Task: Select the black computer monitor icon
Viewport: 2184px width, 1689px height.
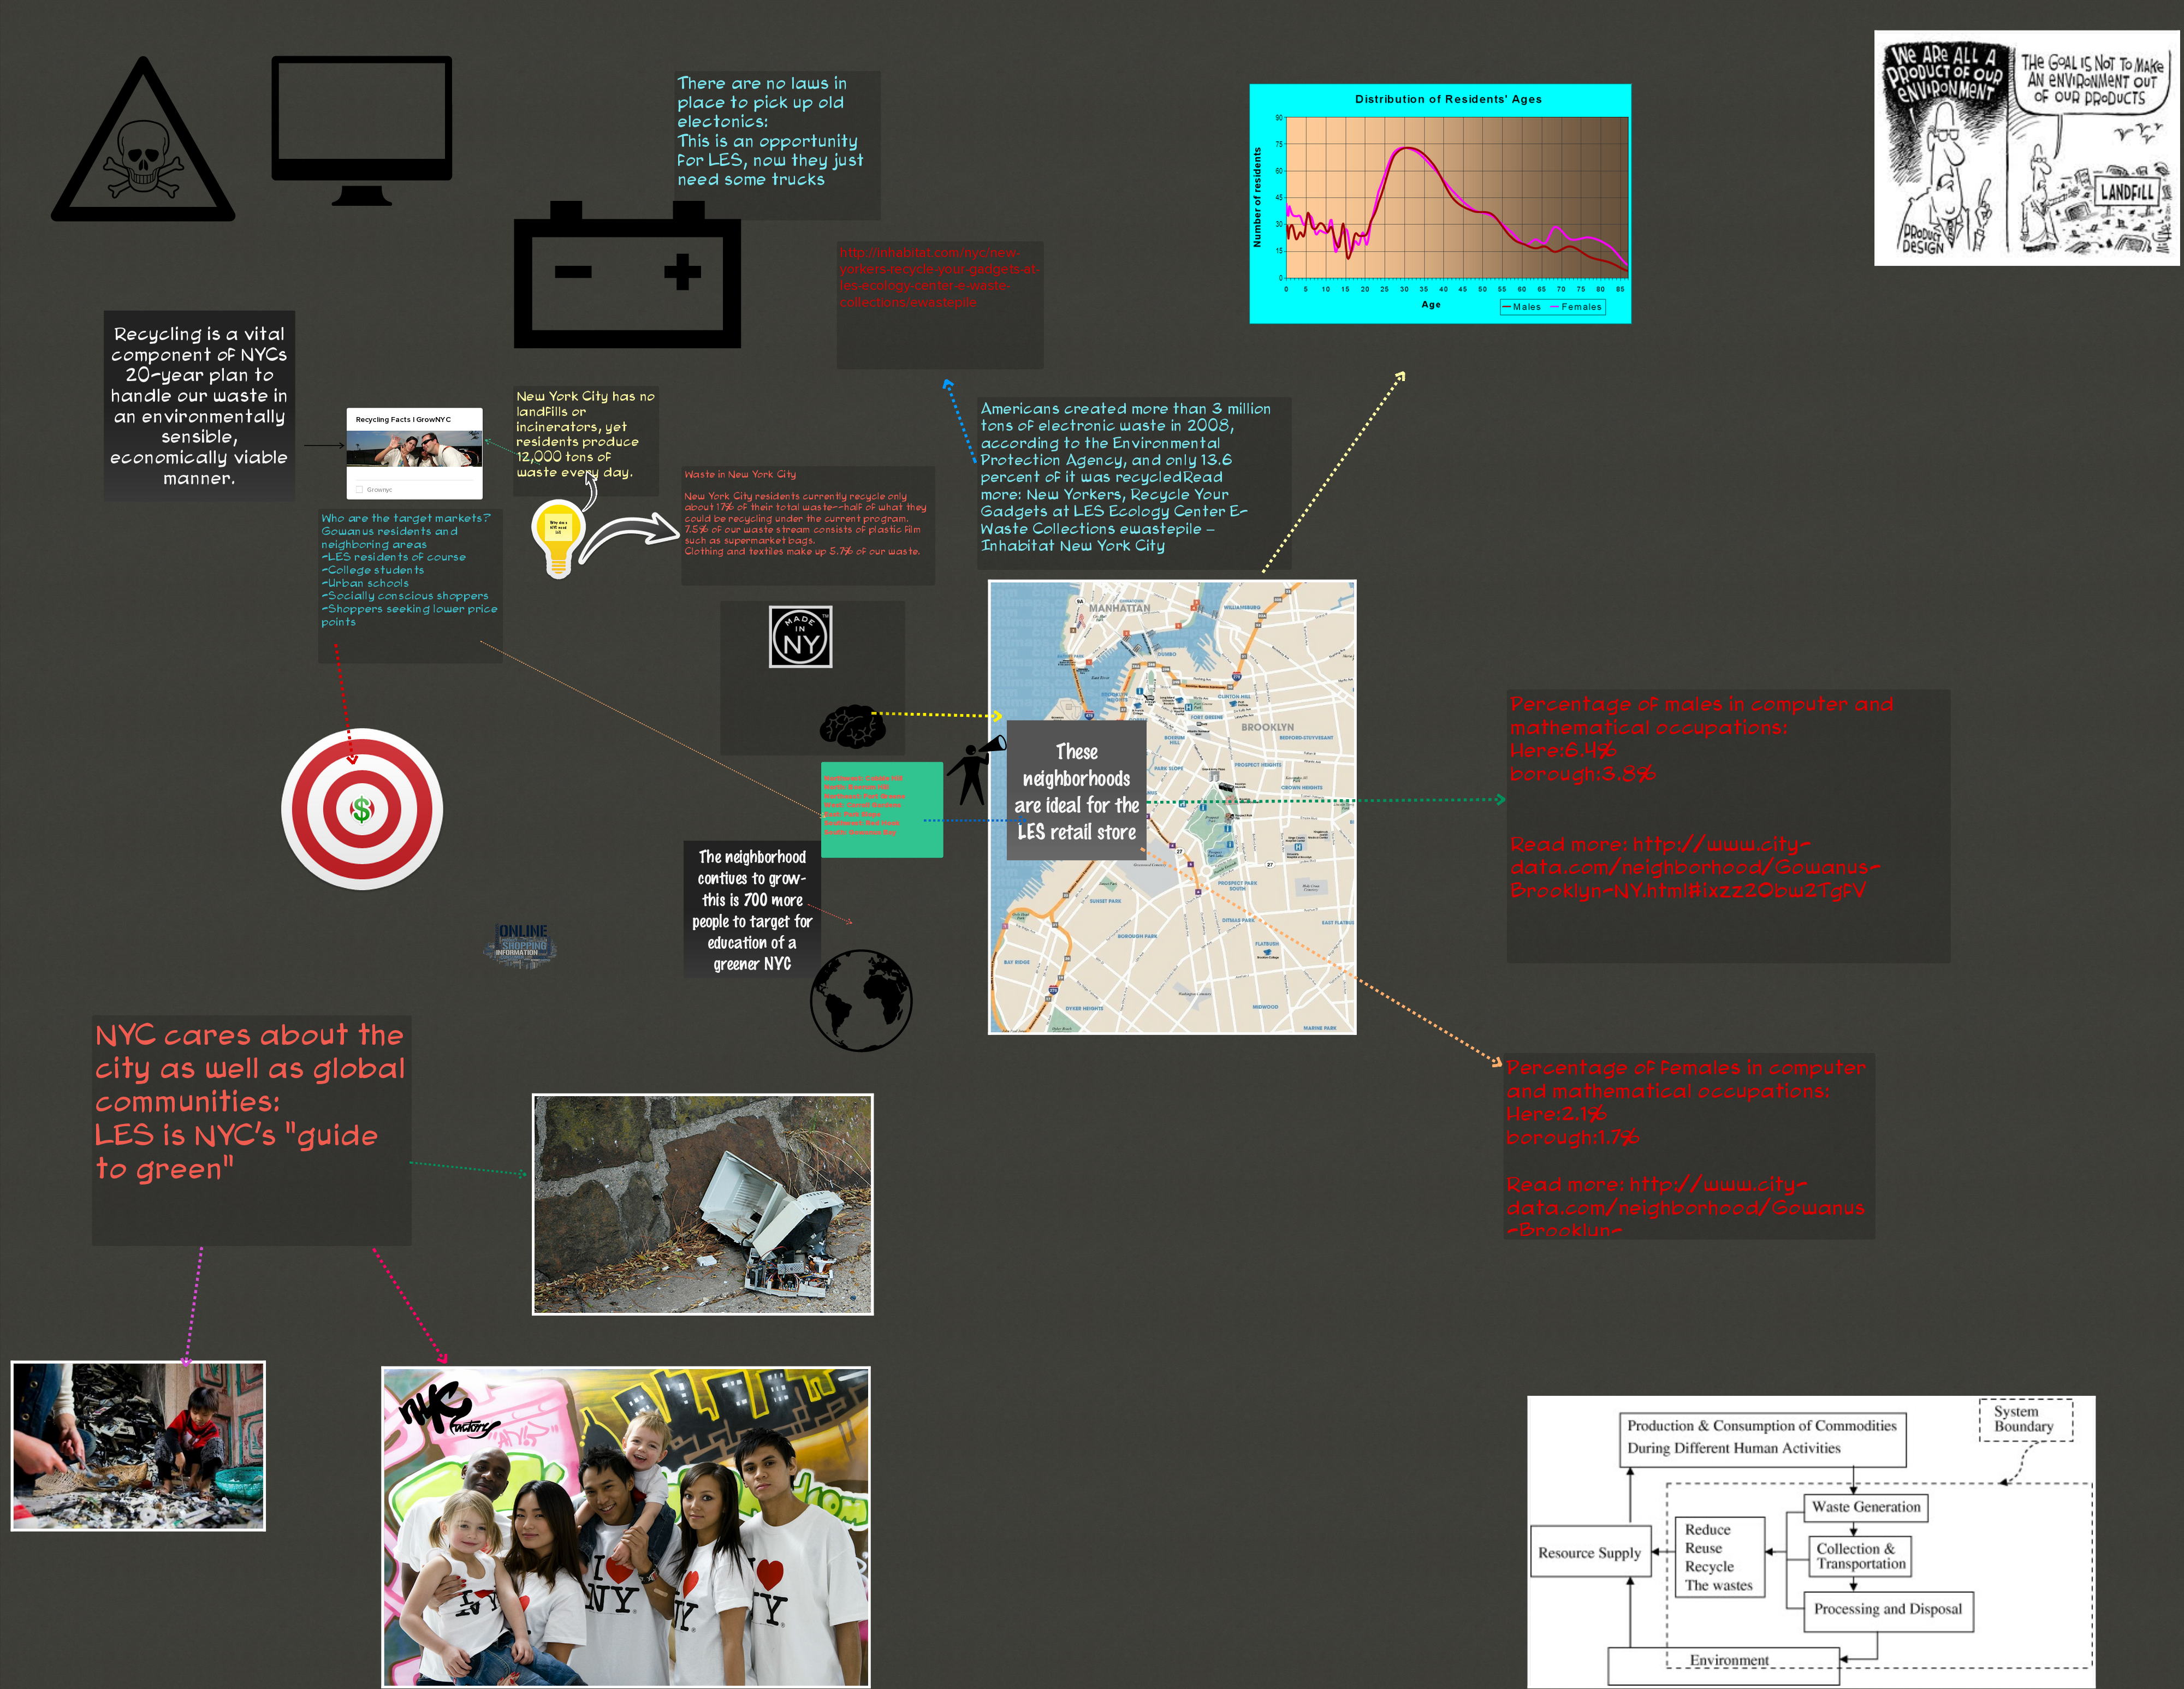Action: (361, 124)
